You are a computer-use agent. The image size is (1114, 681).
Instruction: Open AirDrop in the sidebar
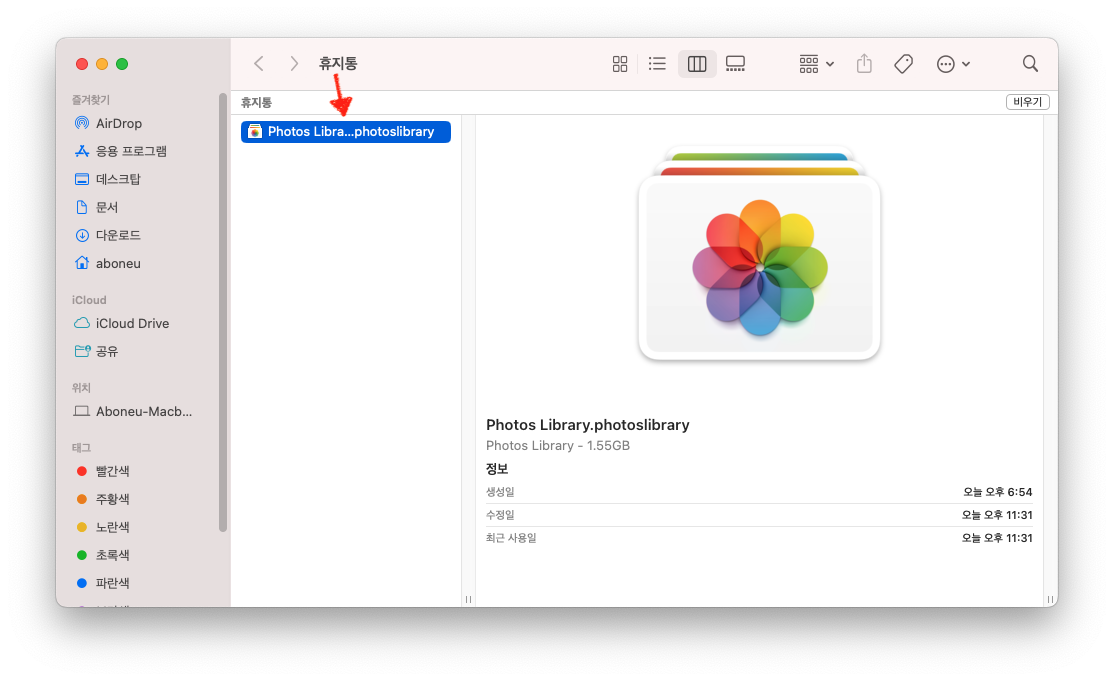point(119,124)
